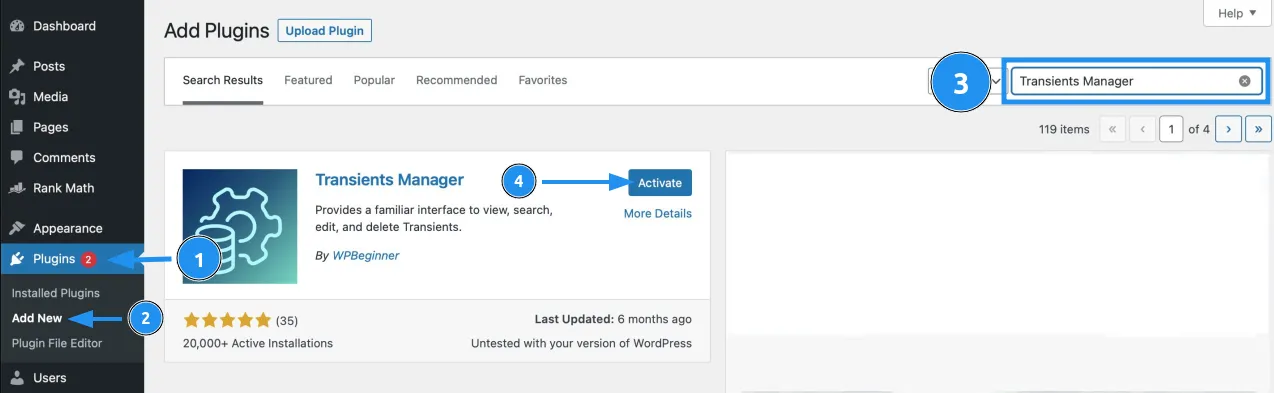Click the Pages icon in sidebar
This screenshot has height=393, width=1274.
coord(17,127)
